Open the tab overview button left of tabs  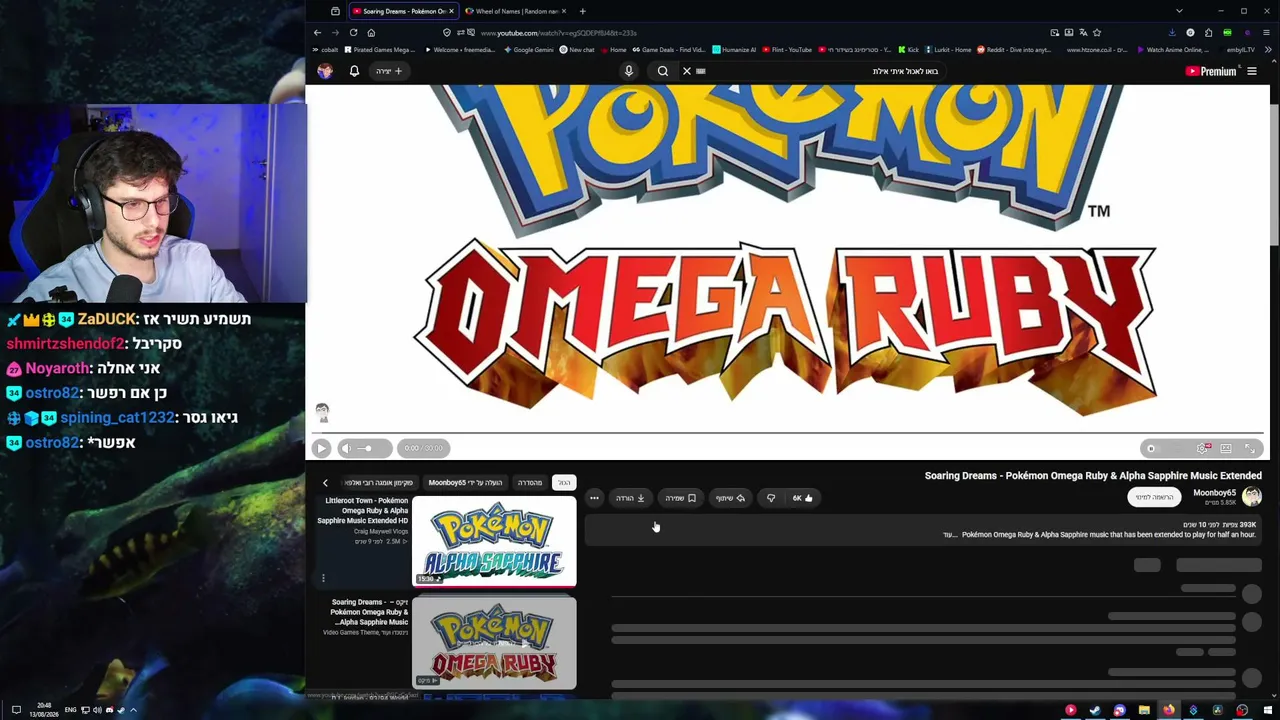(335, 11)
